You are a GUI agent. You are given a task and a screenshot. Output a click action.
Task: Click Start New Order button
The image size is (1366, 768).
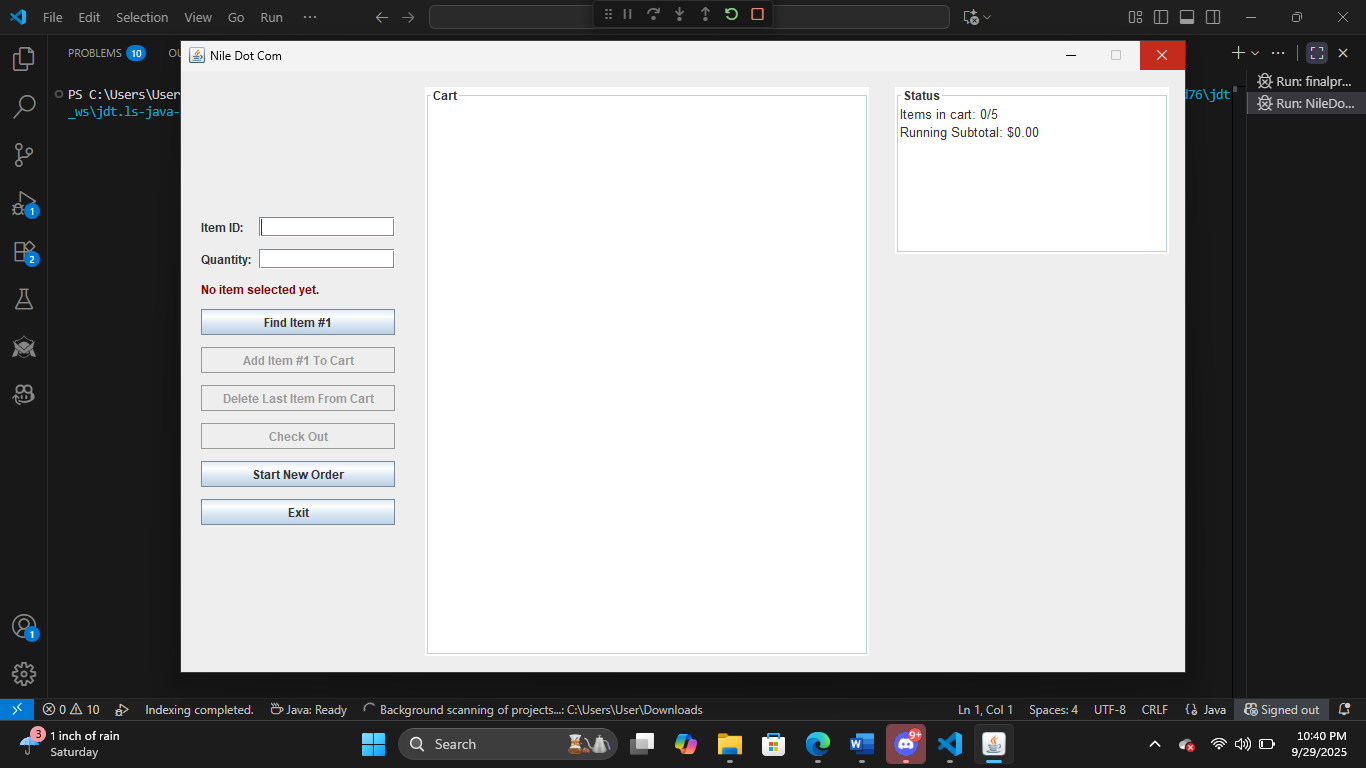[298, 474]
